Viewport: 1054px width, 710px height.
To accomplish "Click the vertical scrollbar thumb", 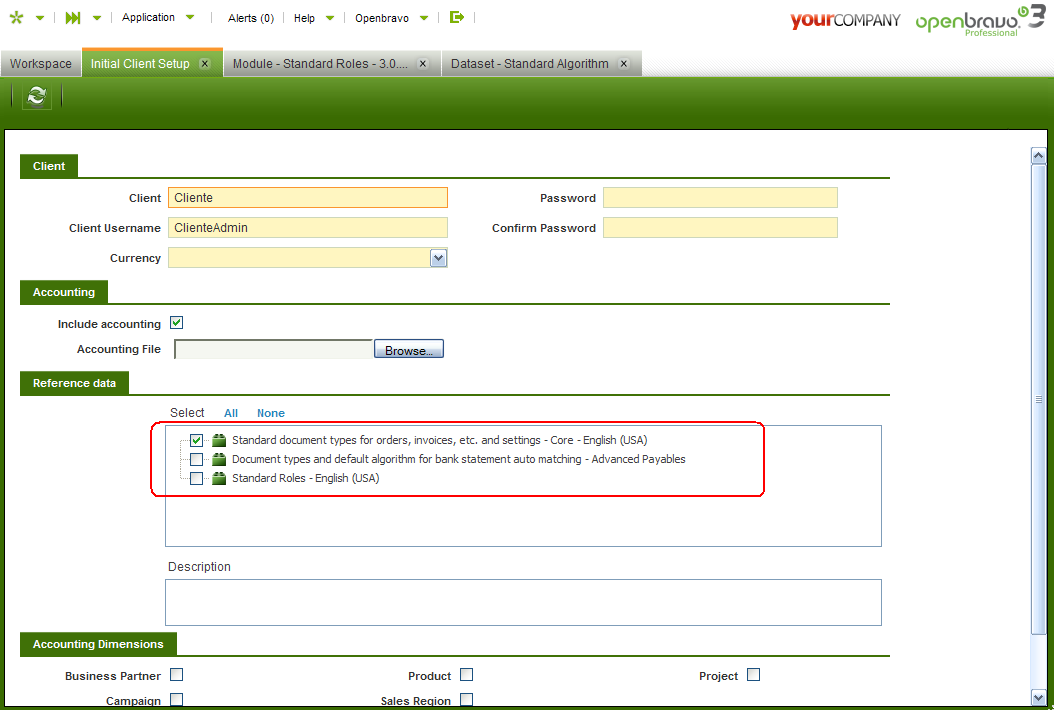I will click(x=1039, y=399).
